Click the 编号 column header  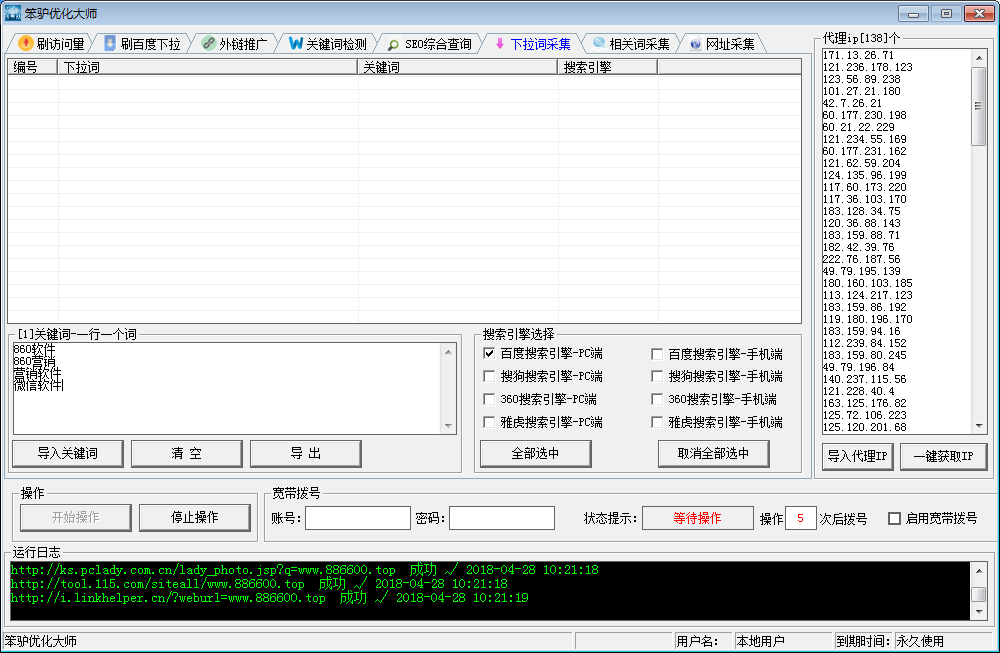tap(33, 67)
